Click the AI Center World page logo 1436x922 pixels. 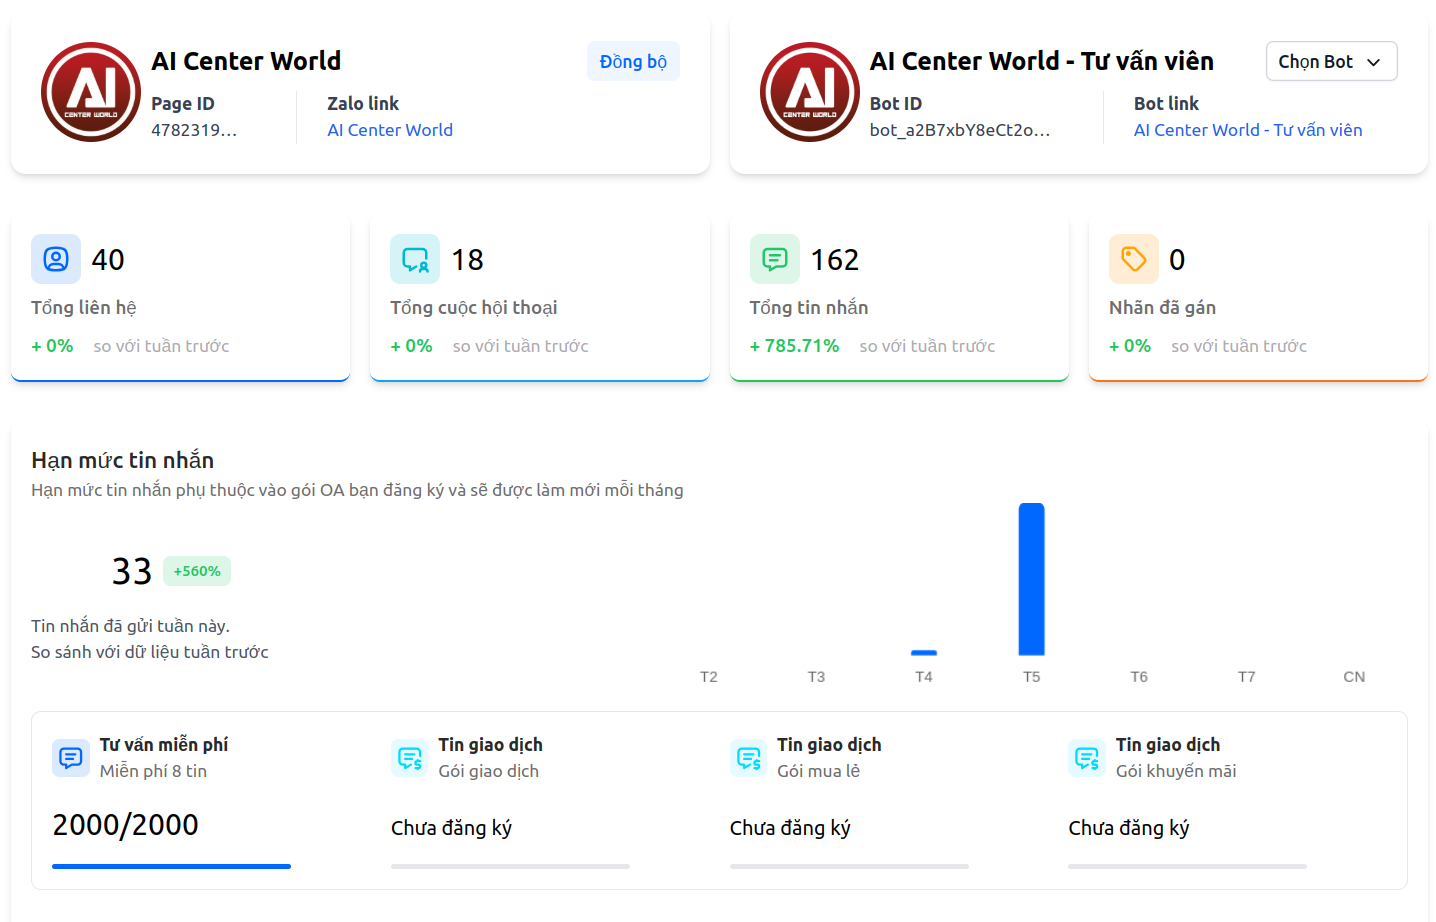click(91, 92)
